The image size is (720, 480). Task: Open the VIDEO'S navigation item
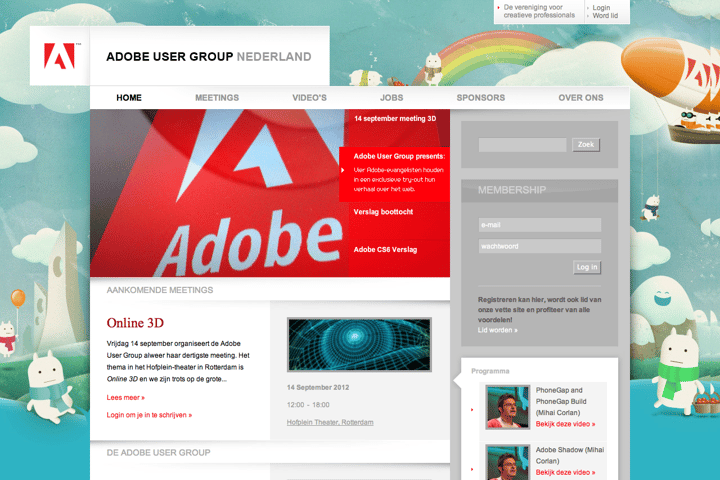click(309, 98)
